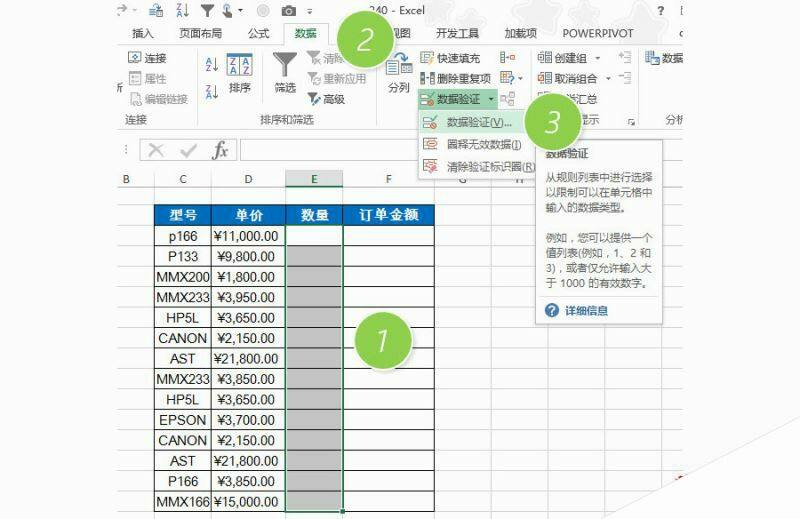Image resolution: width=800 pixels, height=519 pixels.
Task: Select the 数据 ribbon tab
Action: coord(306,33)
